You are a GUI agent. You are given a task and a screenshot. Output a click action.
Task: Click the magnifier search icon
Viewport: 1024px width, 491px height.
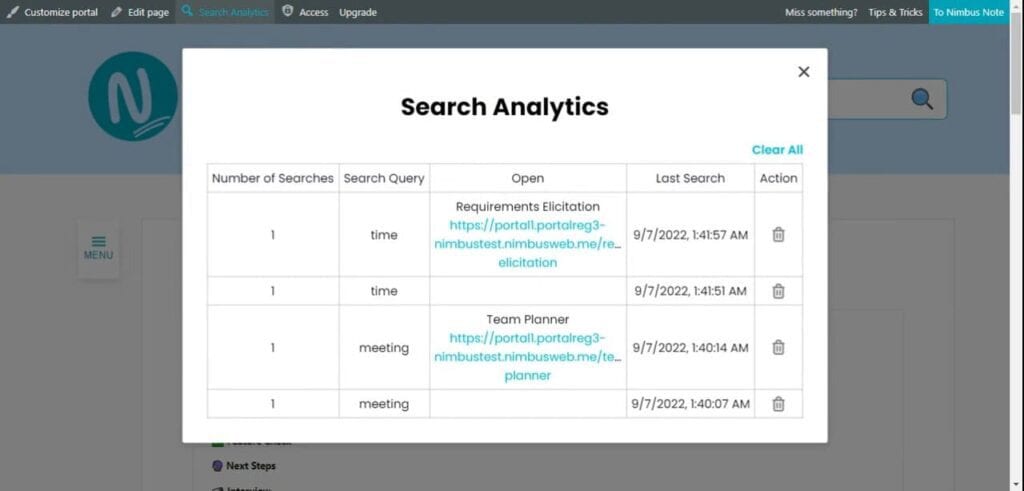[x=921, y=99]
